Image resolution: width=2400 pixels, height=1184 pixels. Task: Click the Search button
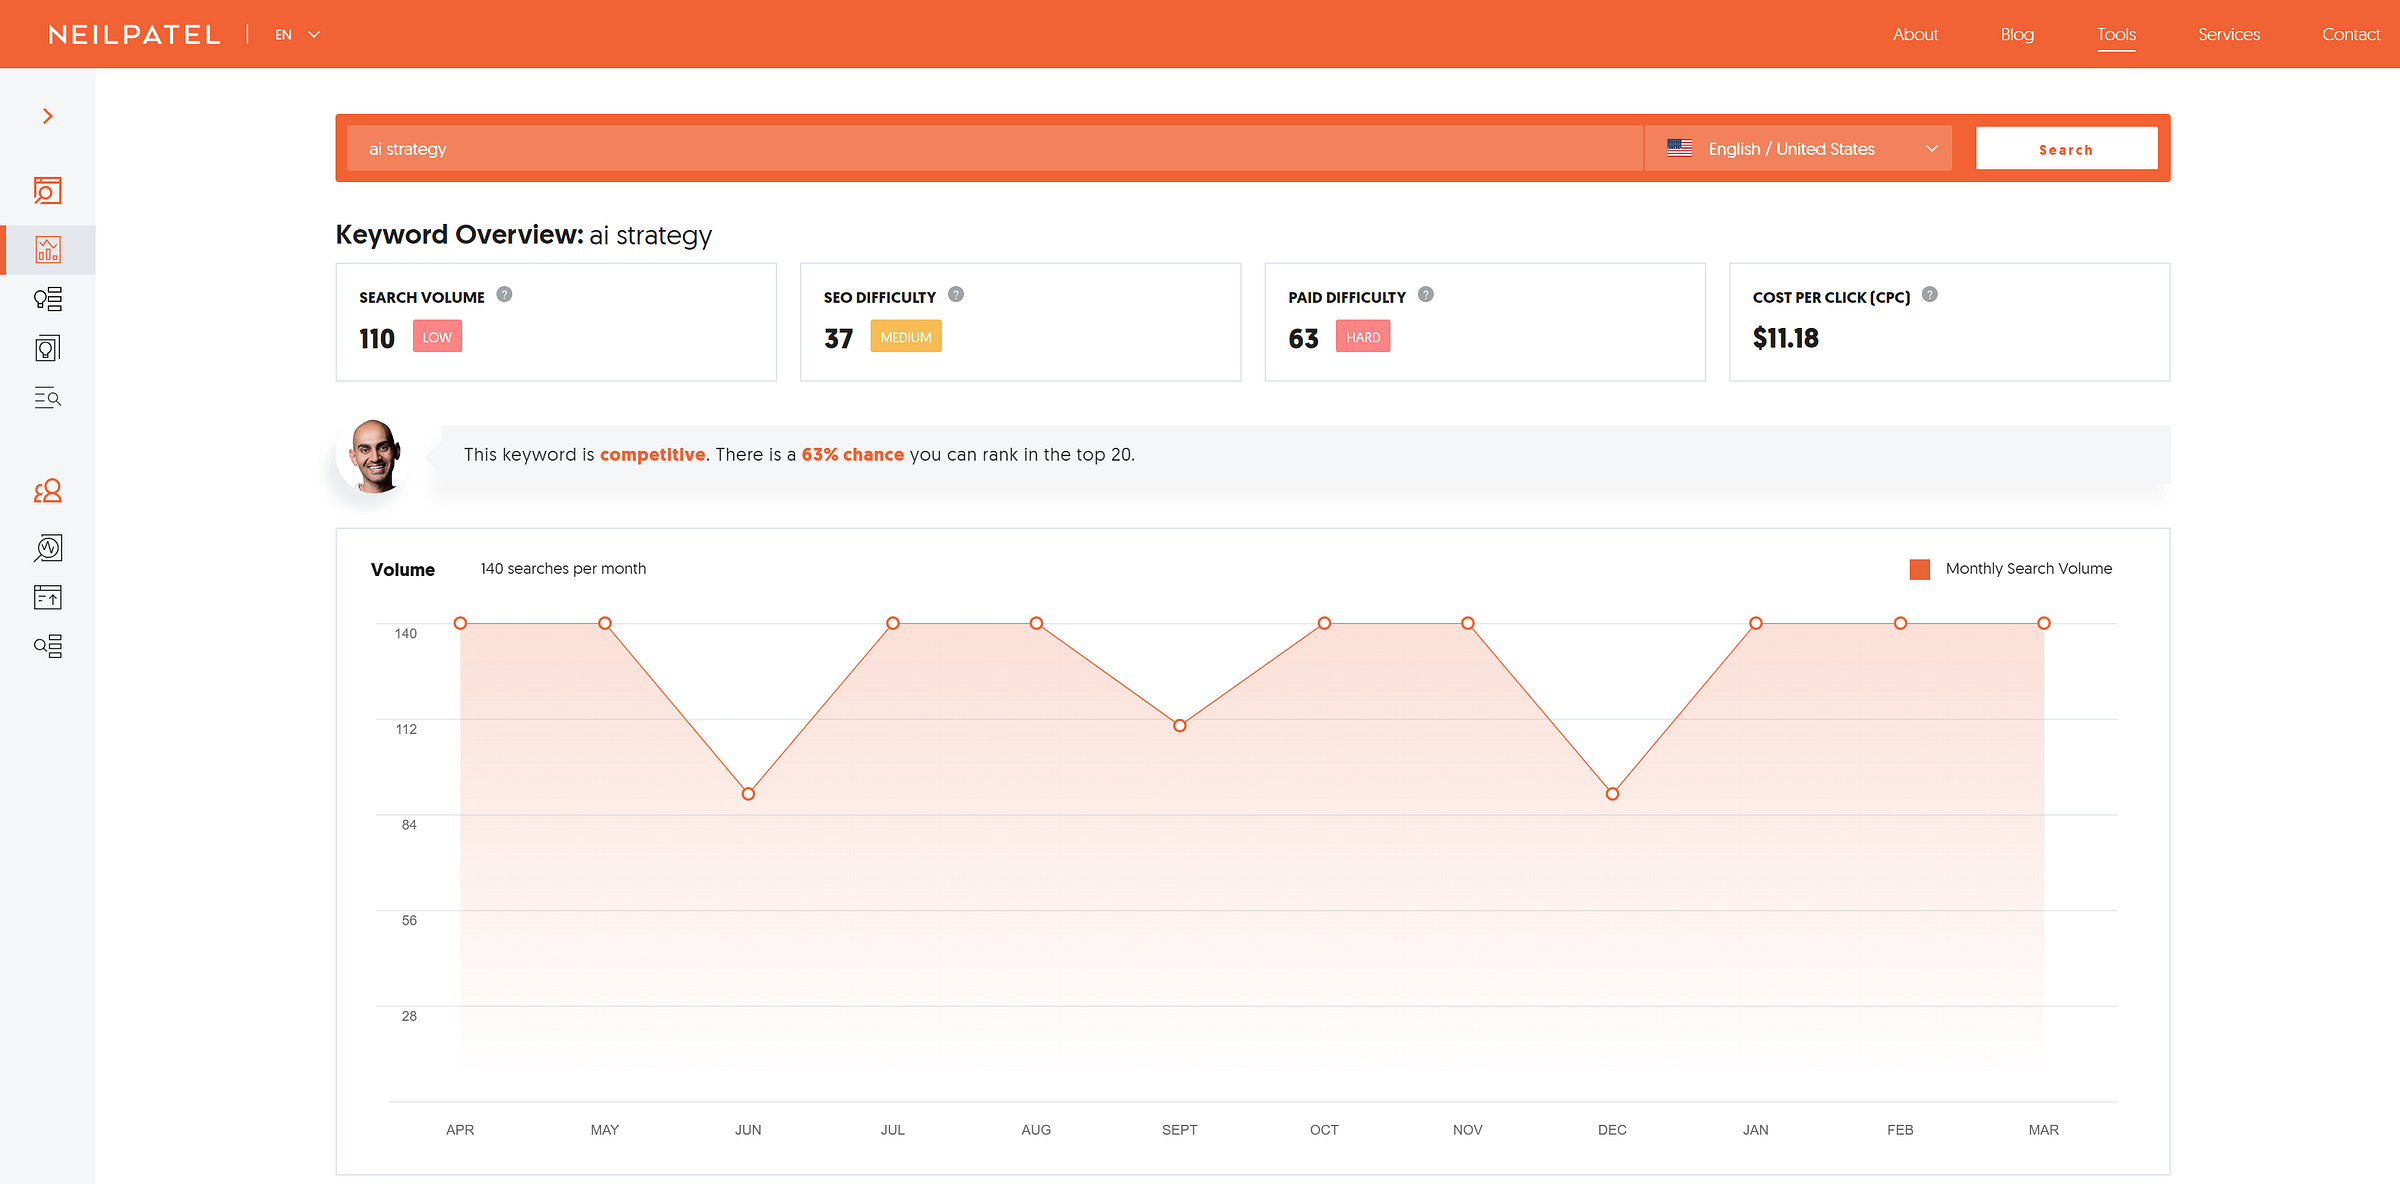point(2066,149)
